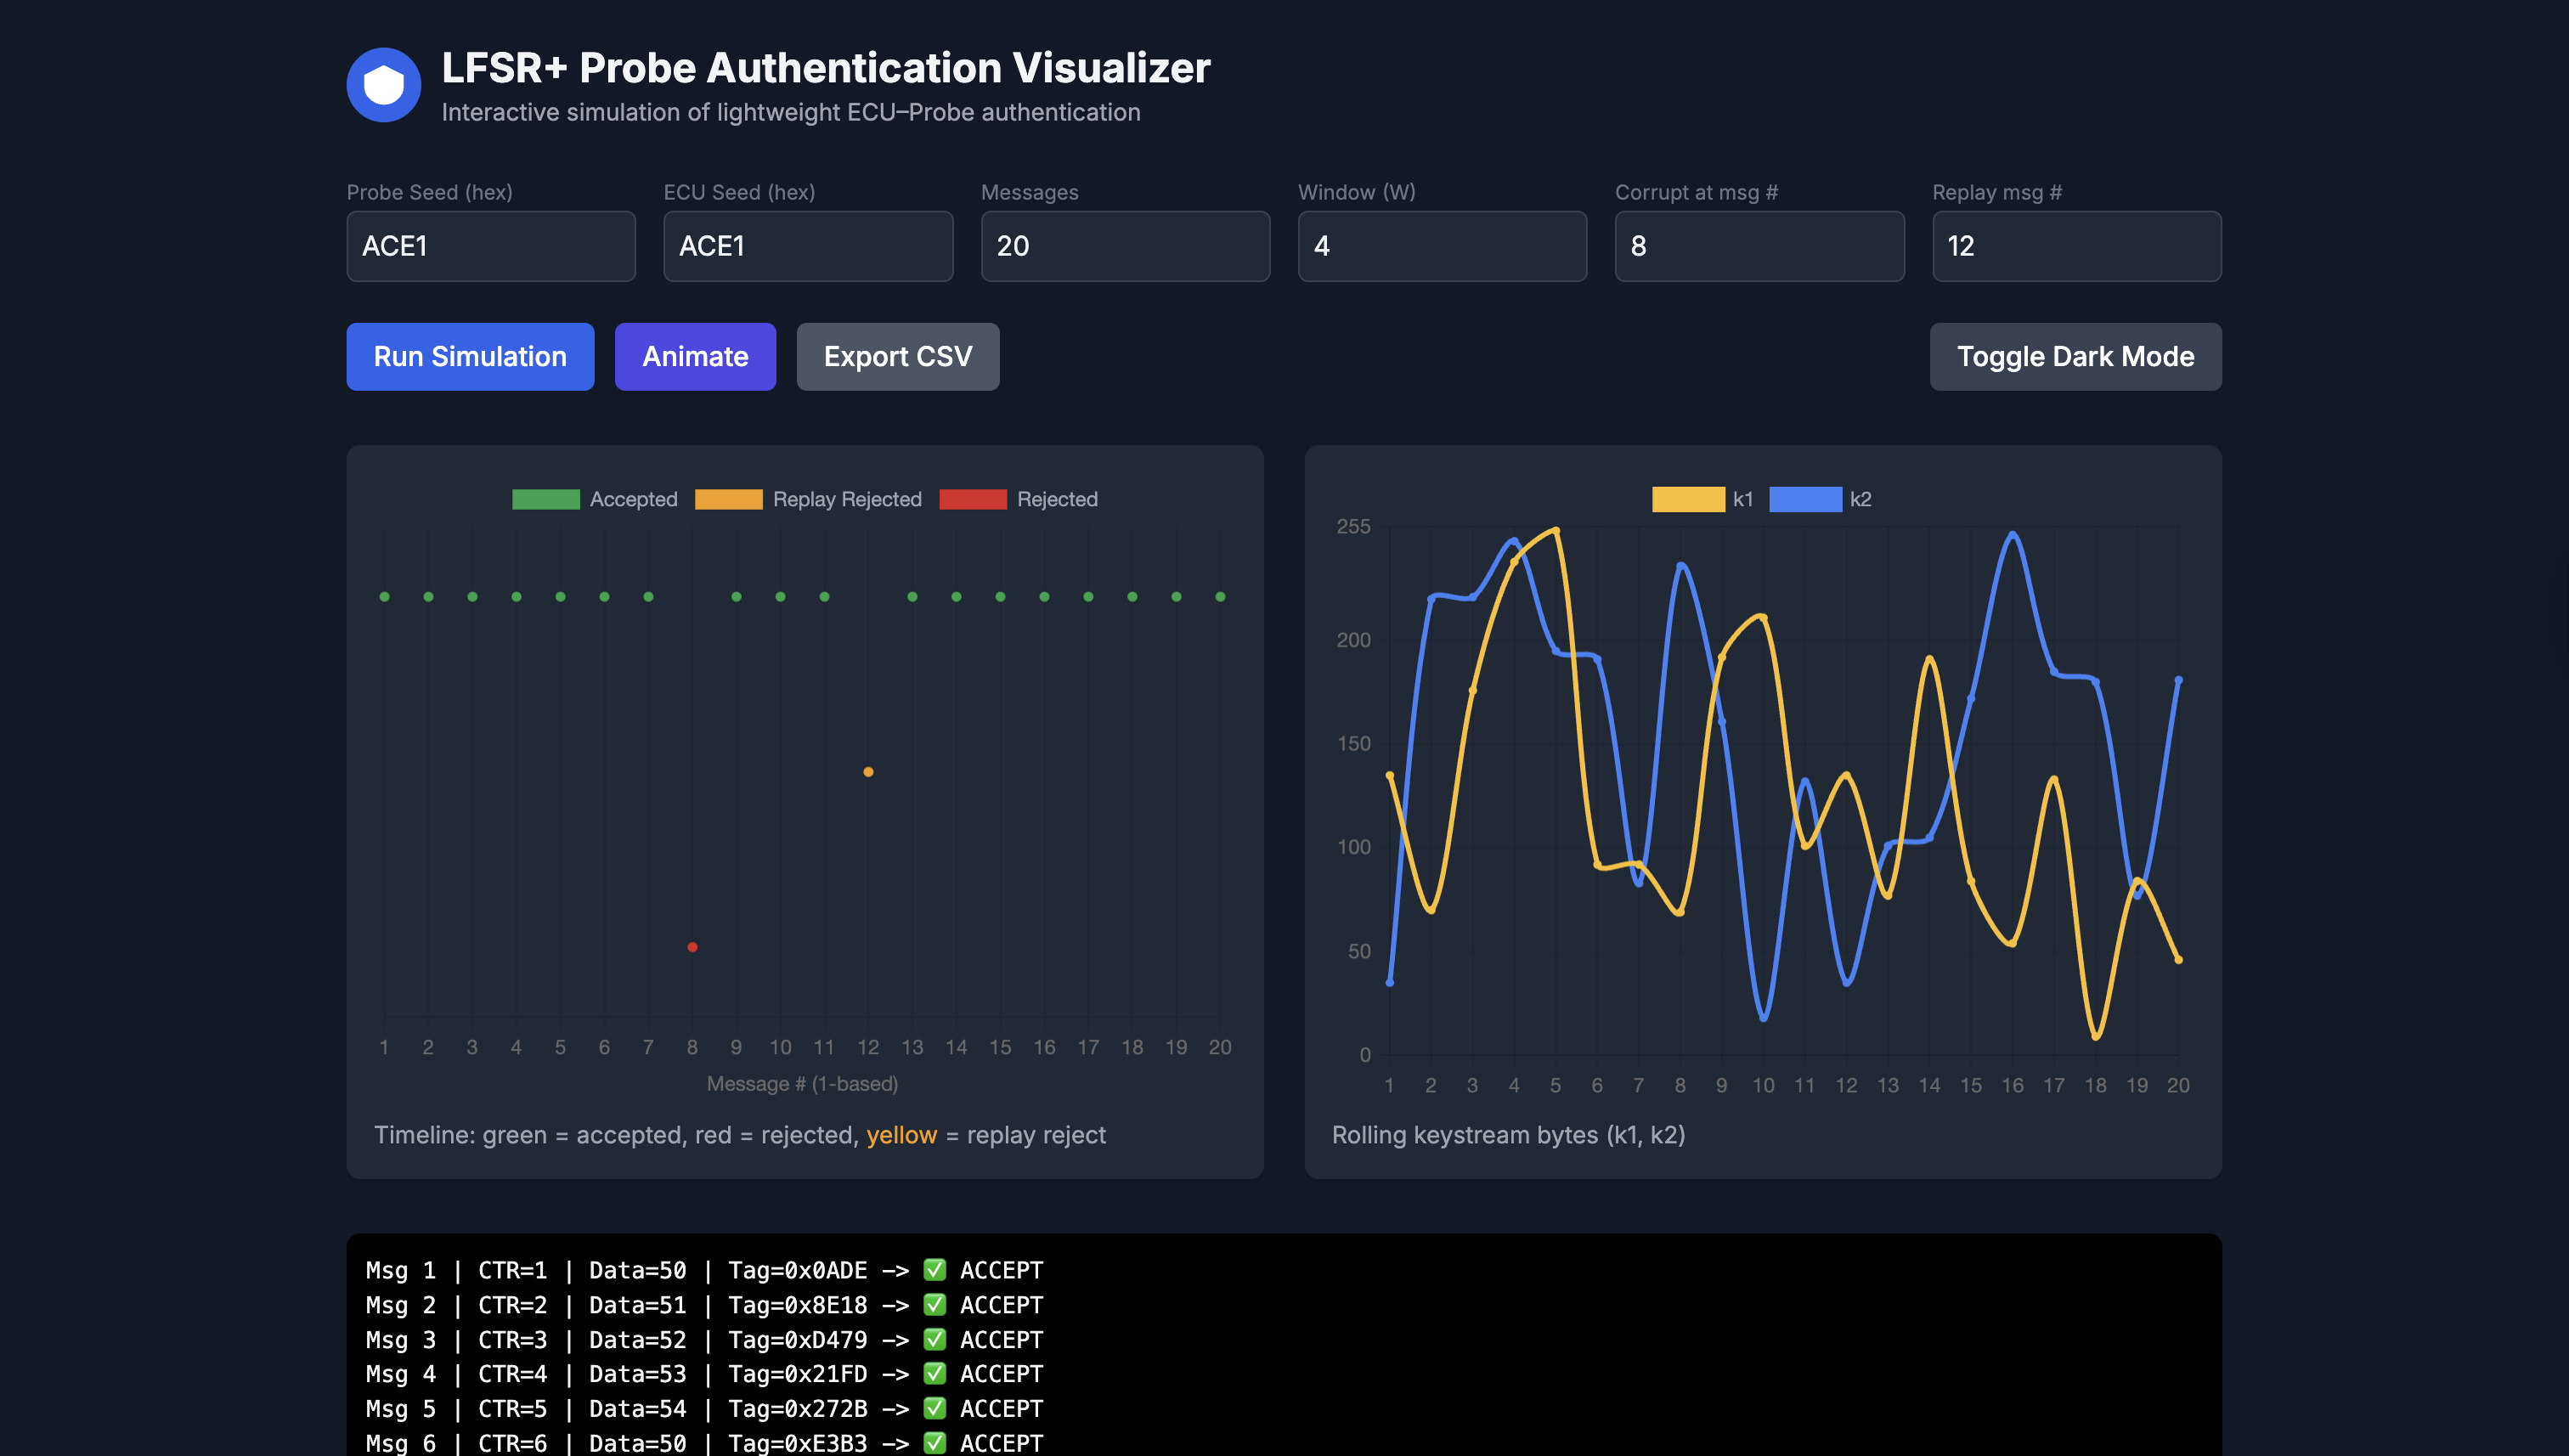Click the orange Replay Rejected legend swatch
This screenshot has height=1456, width=2569.
coord(728,498)
